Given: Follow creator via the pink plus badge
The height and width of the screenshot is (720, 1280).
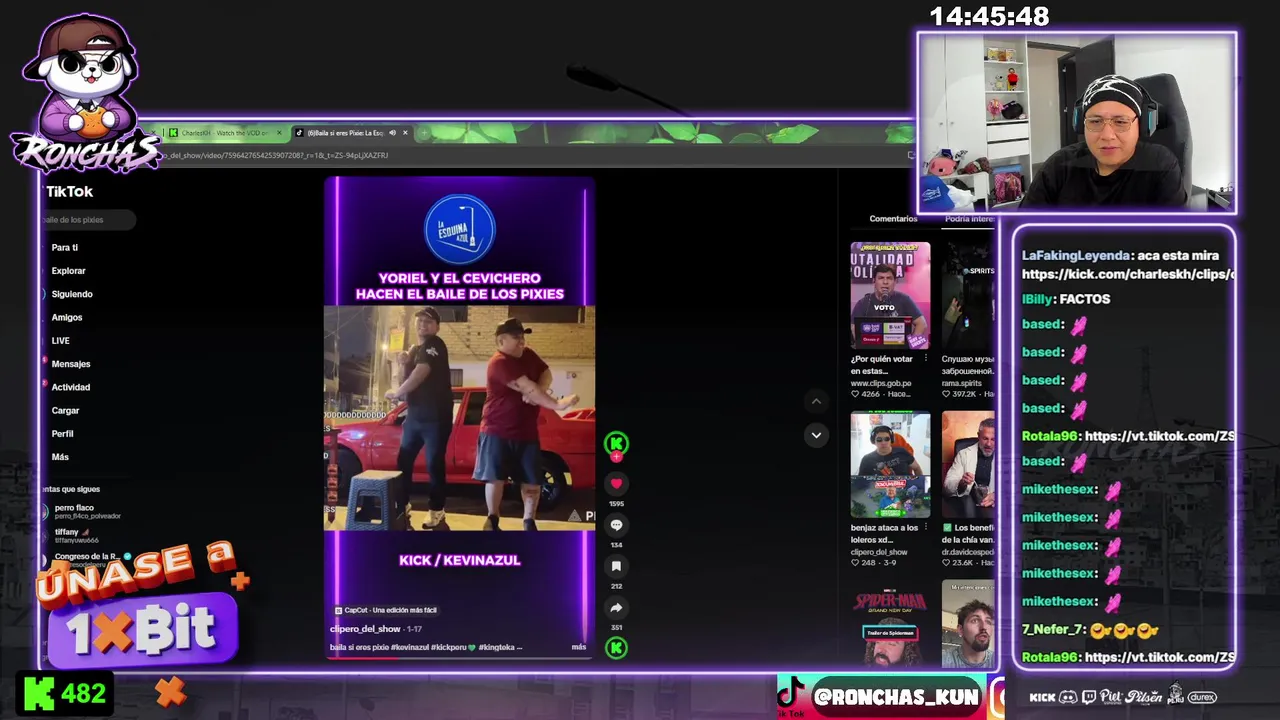Looking at the screenshot, I should coord(616,456).
